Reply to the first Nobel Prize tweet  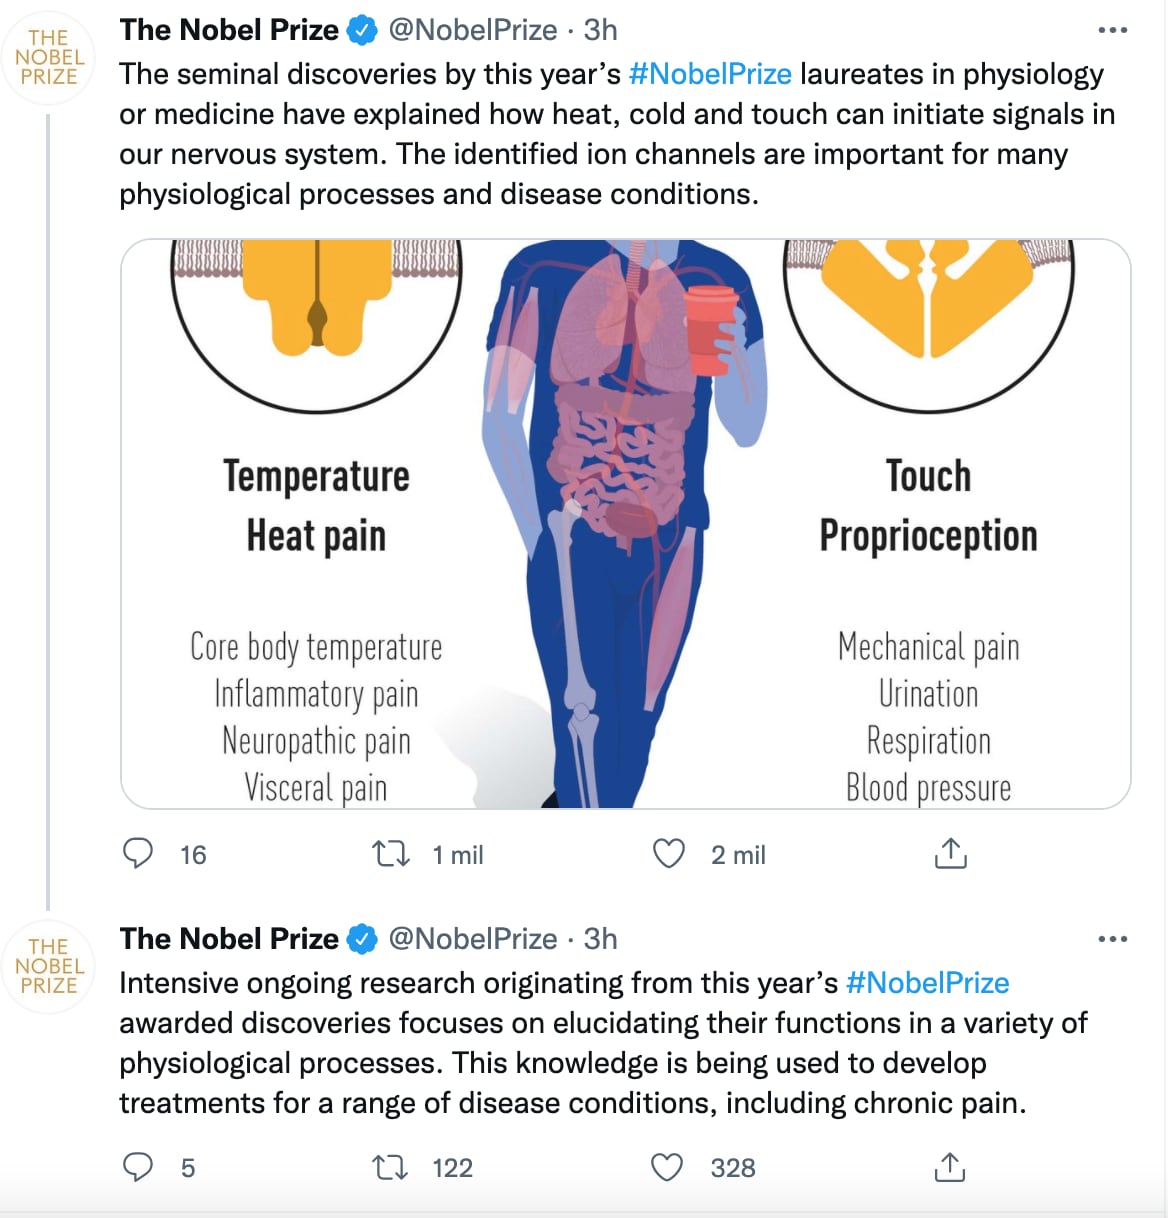pos(138,854)
